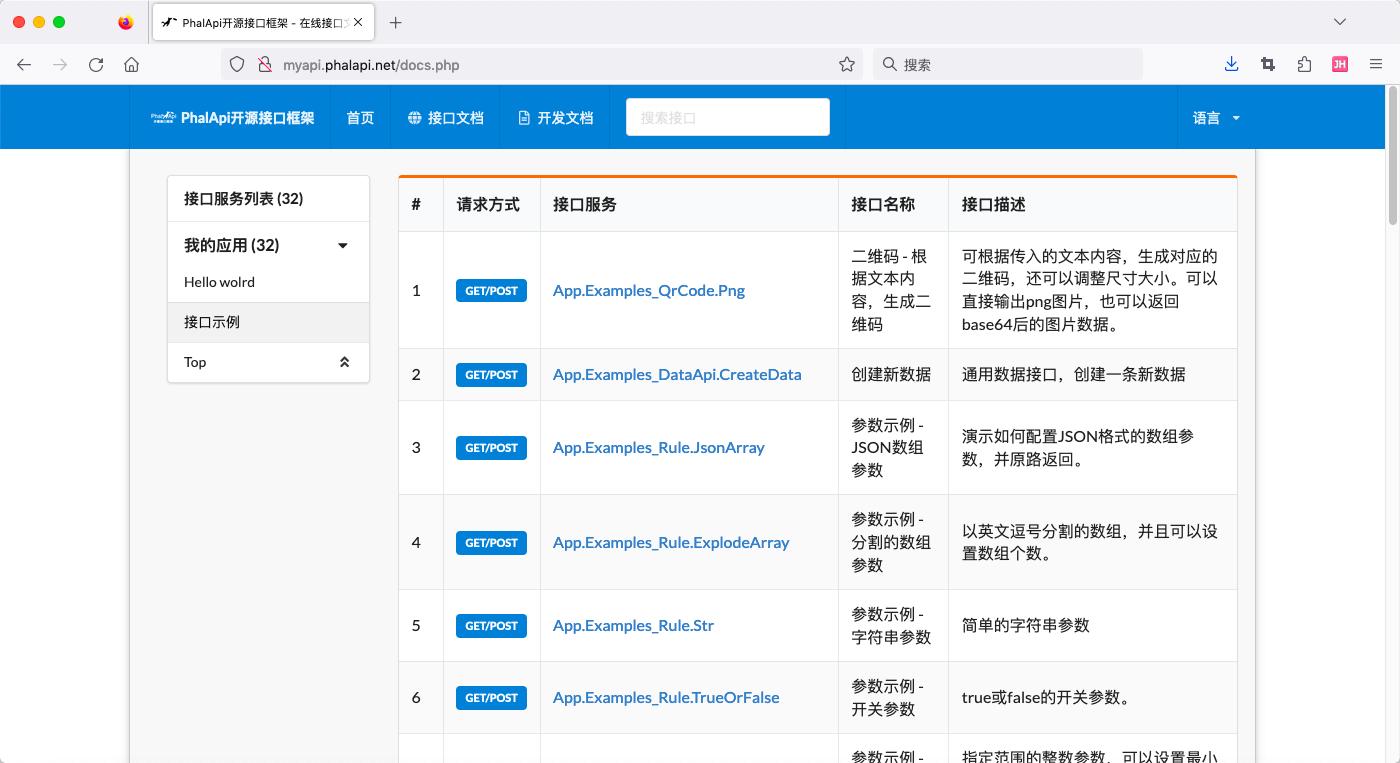Open the Firefox hamburger menu

pos(1376,64)
